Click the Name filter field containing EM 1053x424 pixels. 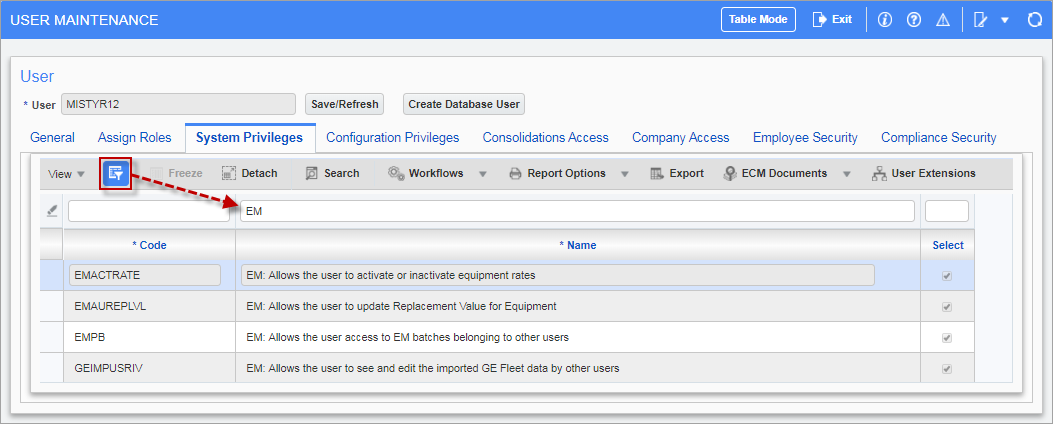[576, 211]
